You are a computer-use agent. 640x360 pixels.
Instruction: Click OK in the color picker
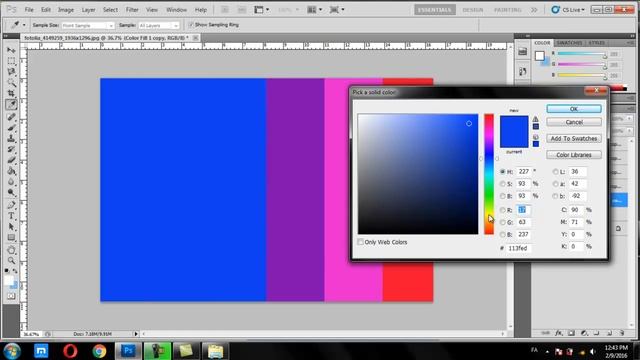pyautogui.click(x=574, y=109)
